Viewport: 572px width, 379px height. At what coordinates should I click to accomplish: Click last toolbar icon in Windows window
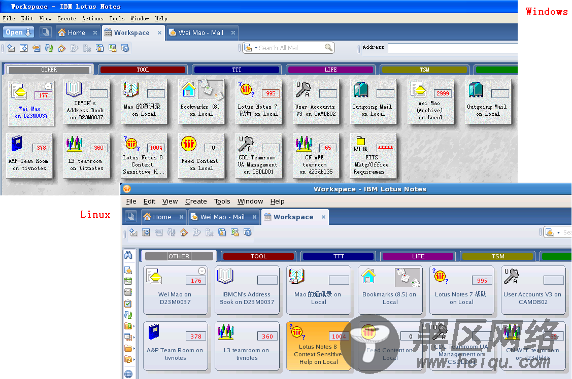[125, 48]
